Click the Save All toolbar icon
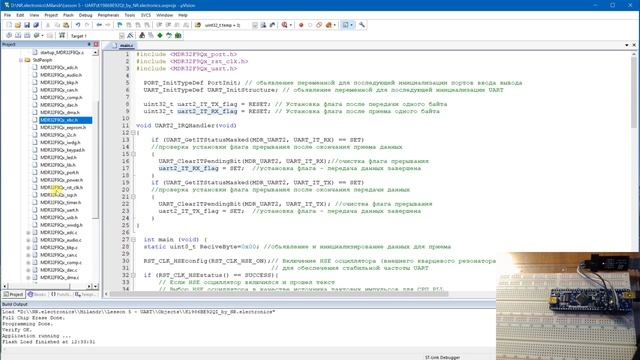Image resolution: width=640 pixels, height=360 pixels. pyautogui.click(x=36, y=25)
